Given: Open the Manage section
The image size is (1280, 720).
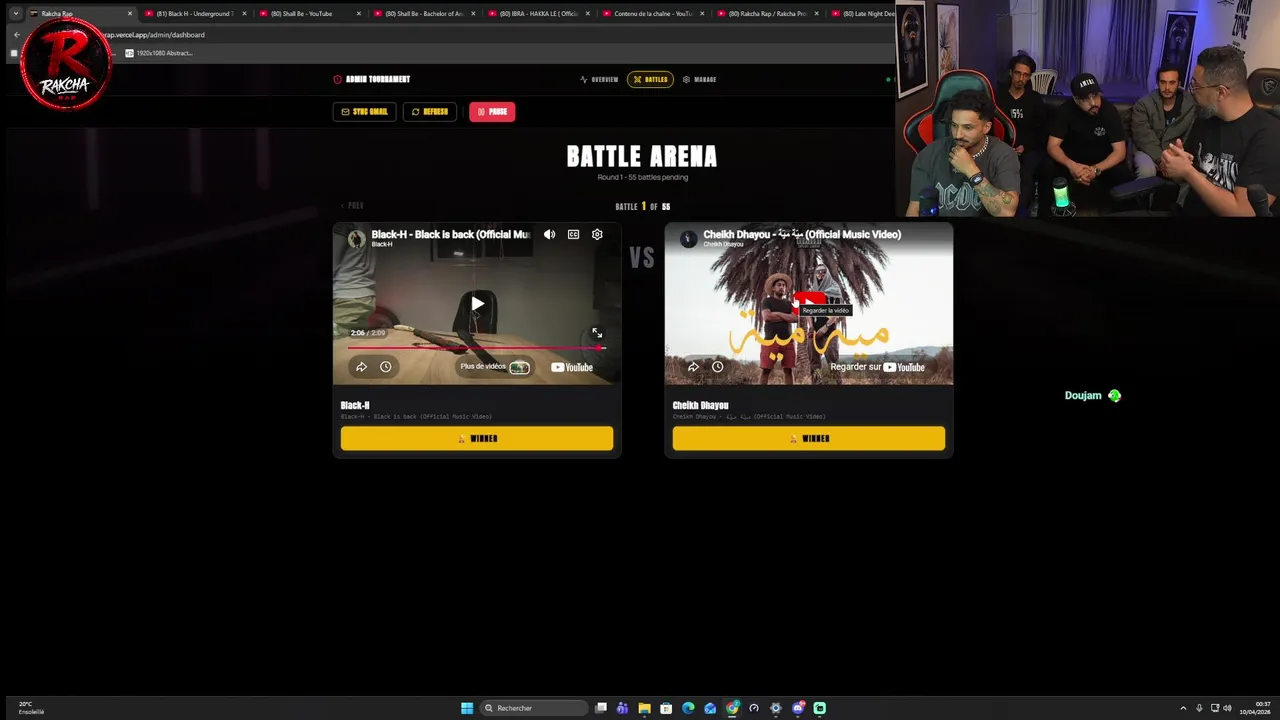Looking at the screenshot, I should click(699, 79).
